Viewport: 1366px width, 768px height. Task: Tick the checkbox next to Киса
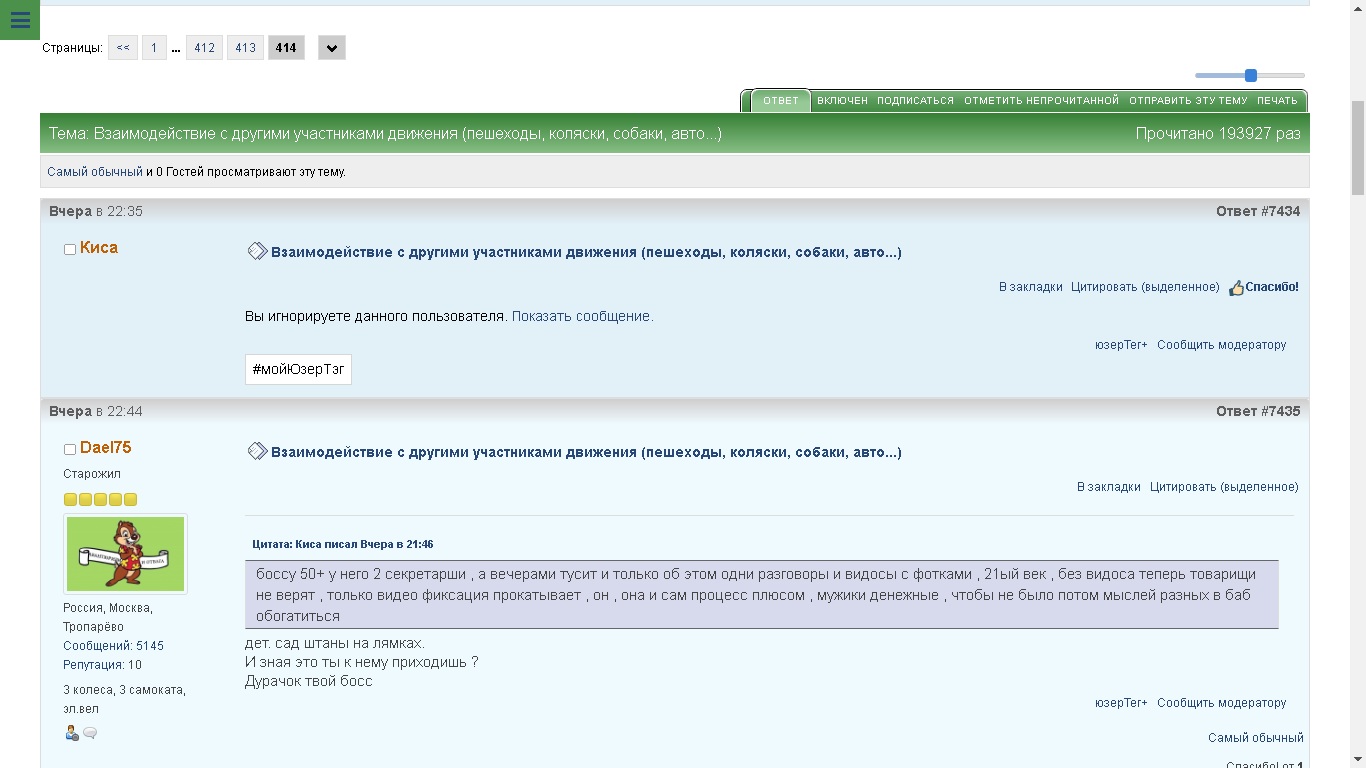(x=70, y=249)
